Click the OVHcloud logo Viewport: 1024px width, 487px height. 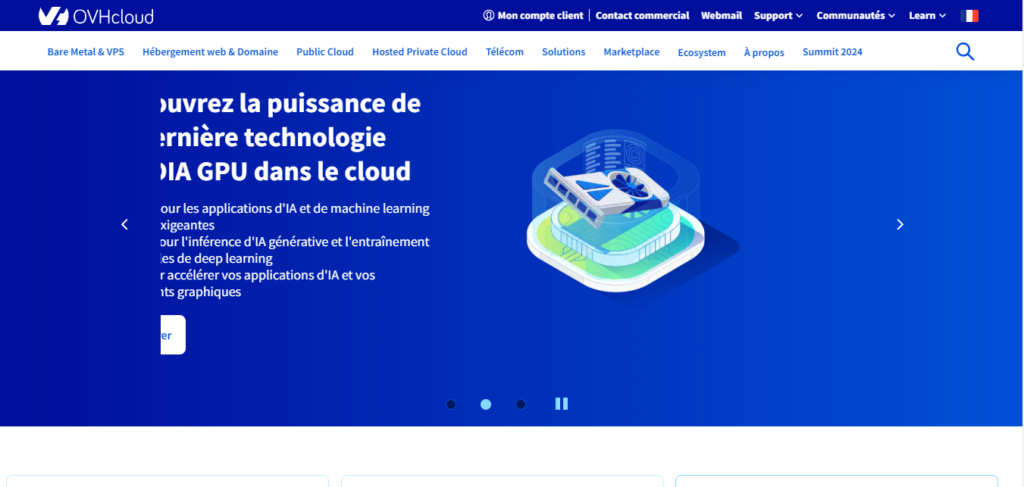95,16
